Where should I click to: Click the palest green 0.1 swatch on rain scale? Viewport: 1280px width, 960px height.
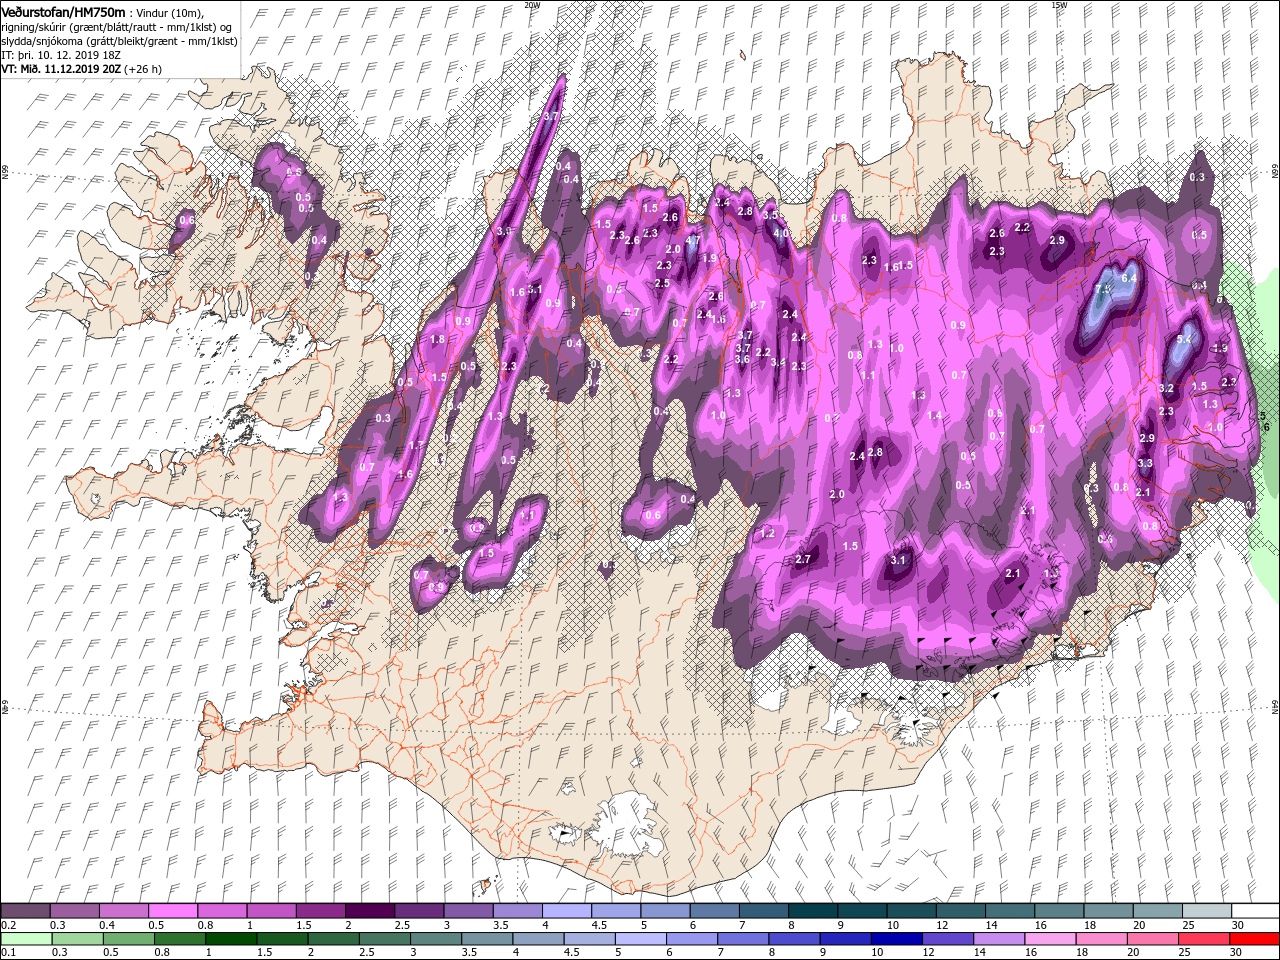pos(26,939)
